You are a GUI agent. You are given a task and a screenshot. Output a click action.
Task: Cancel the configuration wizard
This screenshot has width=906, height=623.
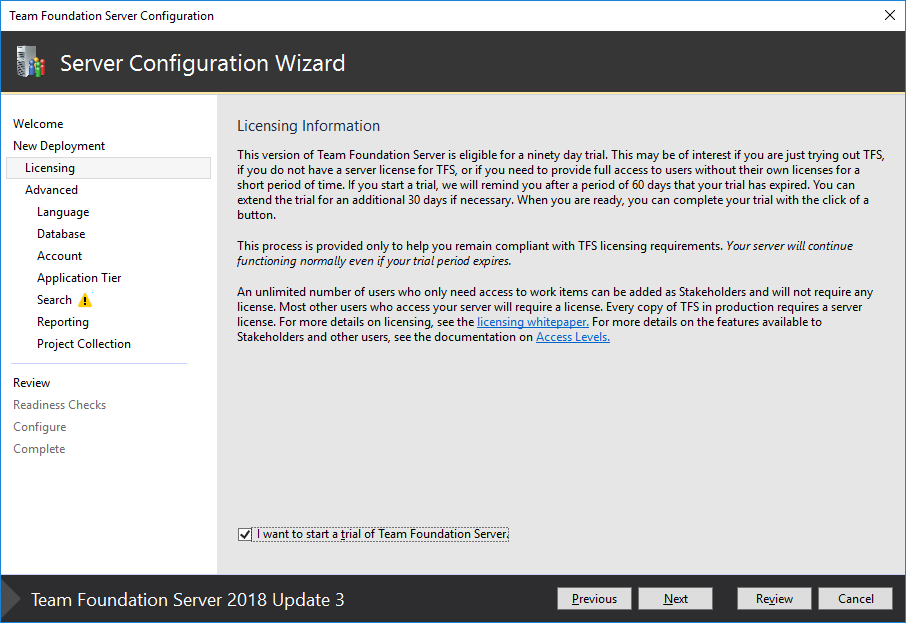tap(855, 599)
